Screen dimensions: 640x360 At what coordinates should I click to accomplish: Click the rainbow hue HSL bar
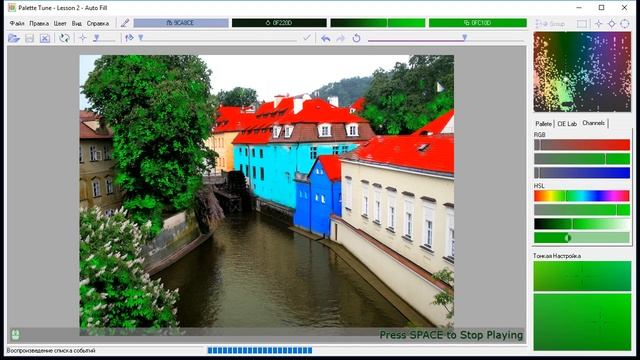click(x=582, y=196)
